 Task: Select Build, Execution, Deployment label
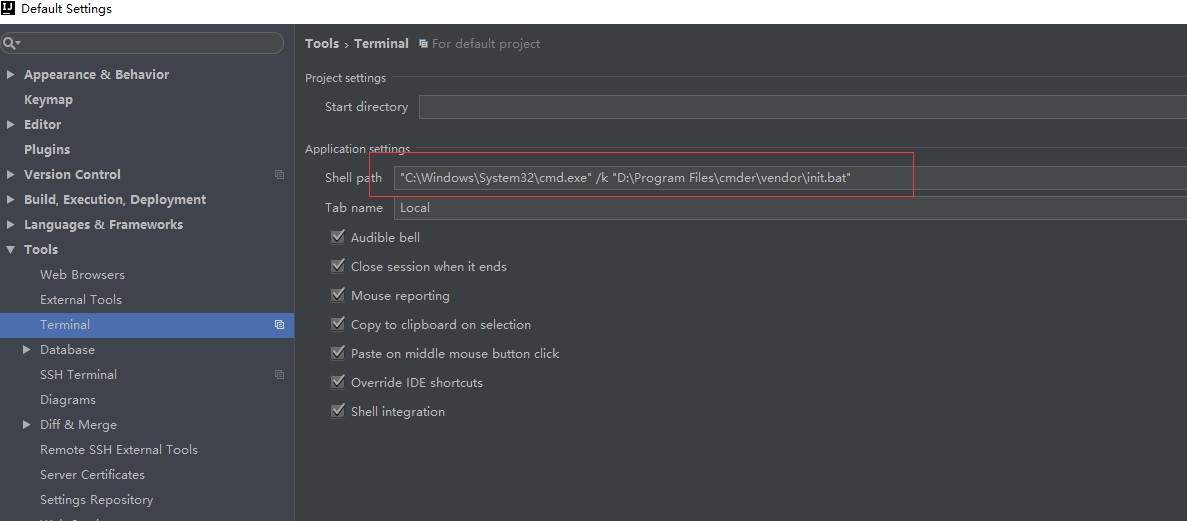115,199
